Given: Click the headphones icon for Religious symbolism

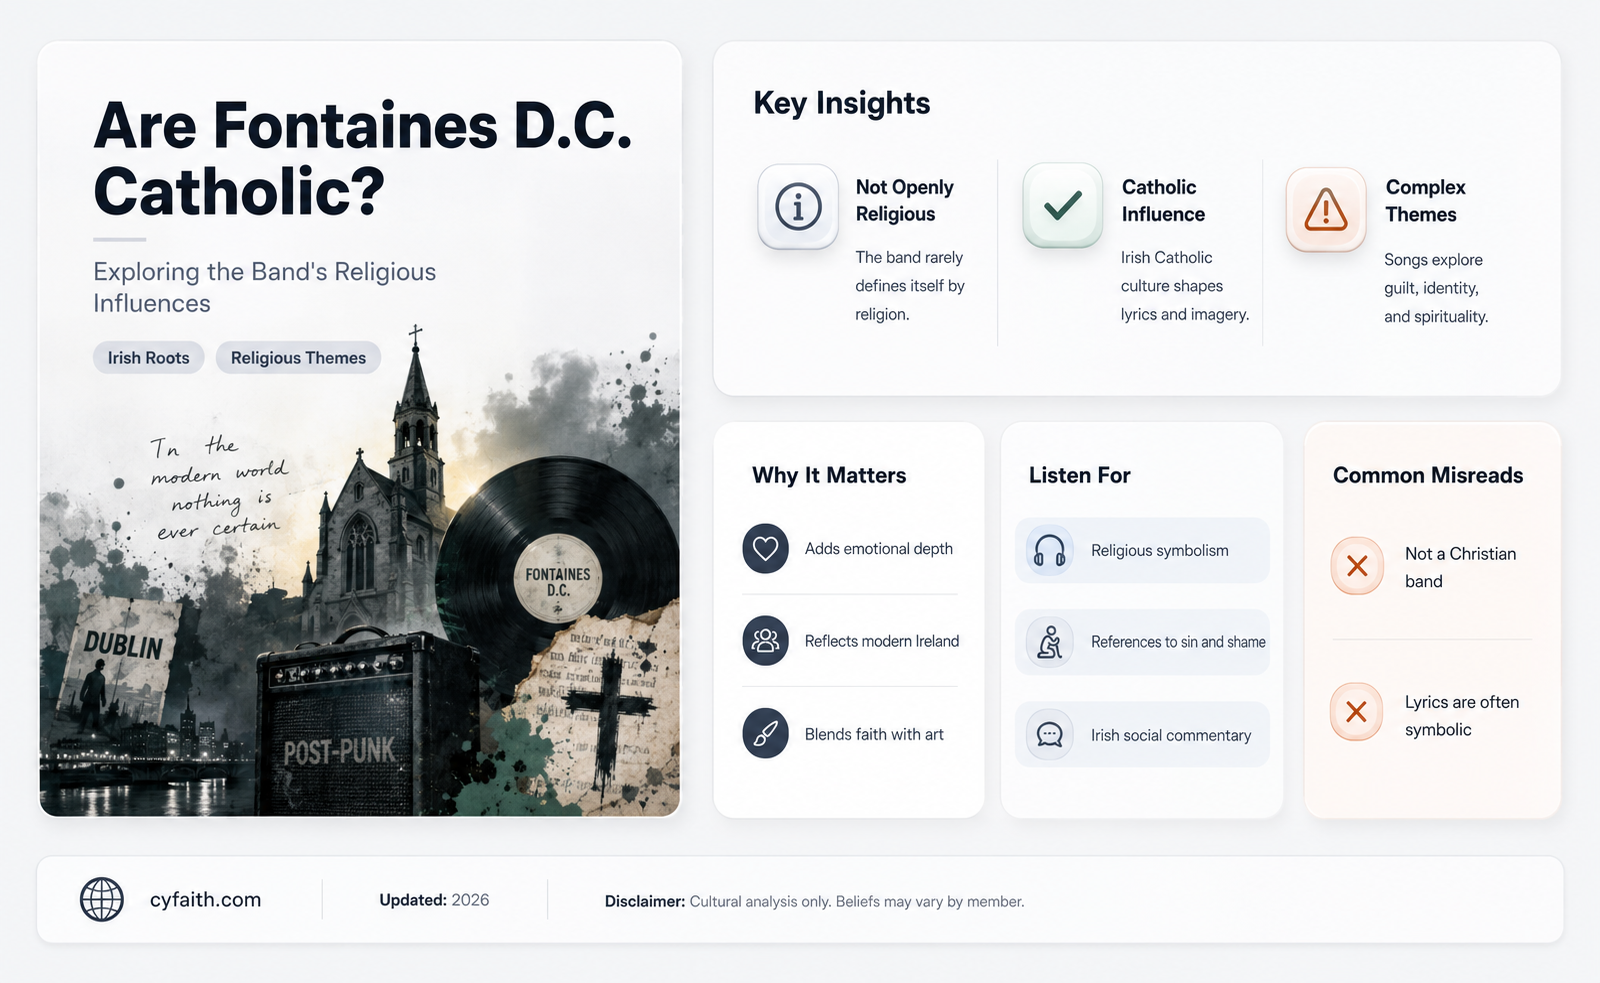Looking at the screenshot, I should 1050,551.
